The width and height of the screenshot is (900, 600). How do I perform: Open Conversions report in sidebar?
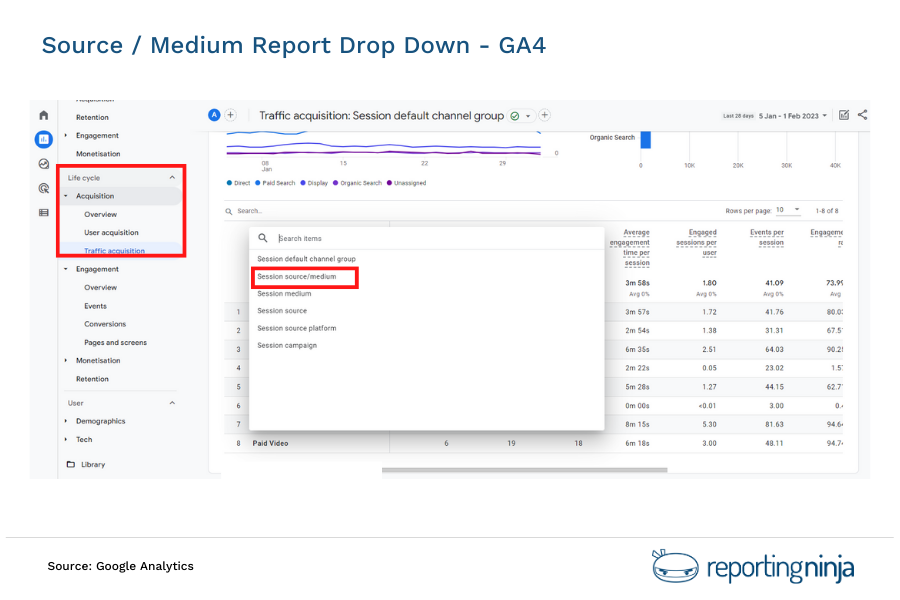(105, 324)
